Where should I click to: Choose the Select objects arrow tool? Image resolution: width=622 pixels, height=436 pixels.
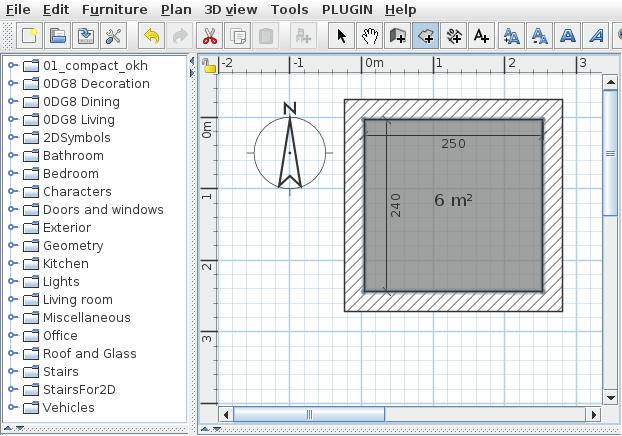pyautogui.click(x=342, y=36)
